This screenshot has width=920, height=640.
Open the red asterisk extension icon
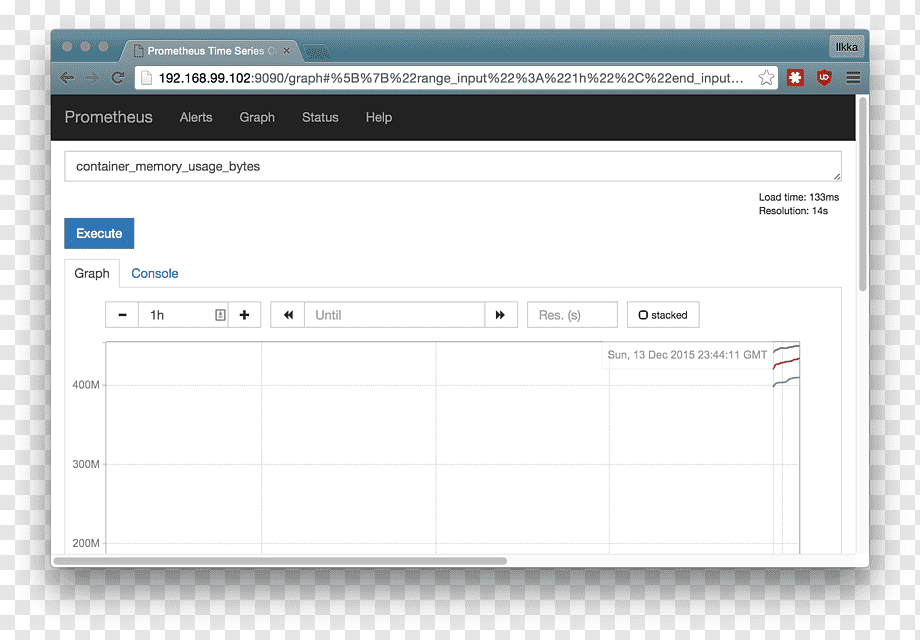795,77
